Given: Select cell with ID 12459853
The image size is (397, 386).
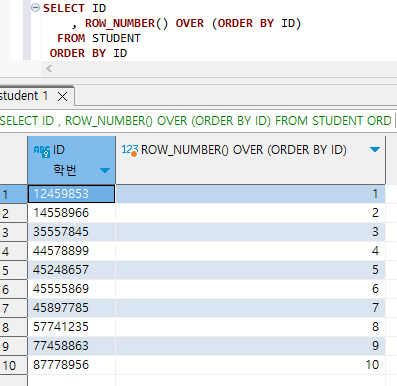Looking at the screenshot, I should (72, 194).
